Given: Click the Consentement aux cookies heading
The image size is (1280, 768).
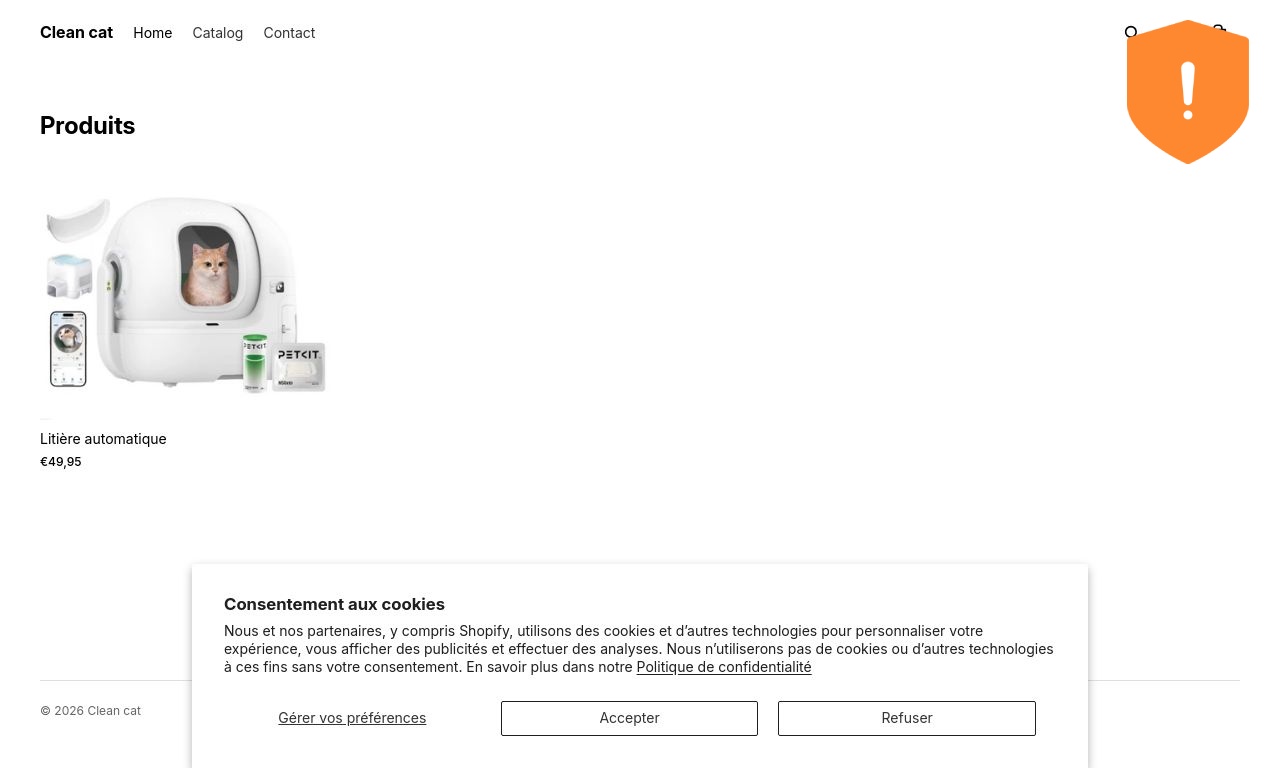Looking at the screenshot, I should (x=334, y=604).
